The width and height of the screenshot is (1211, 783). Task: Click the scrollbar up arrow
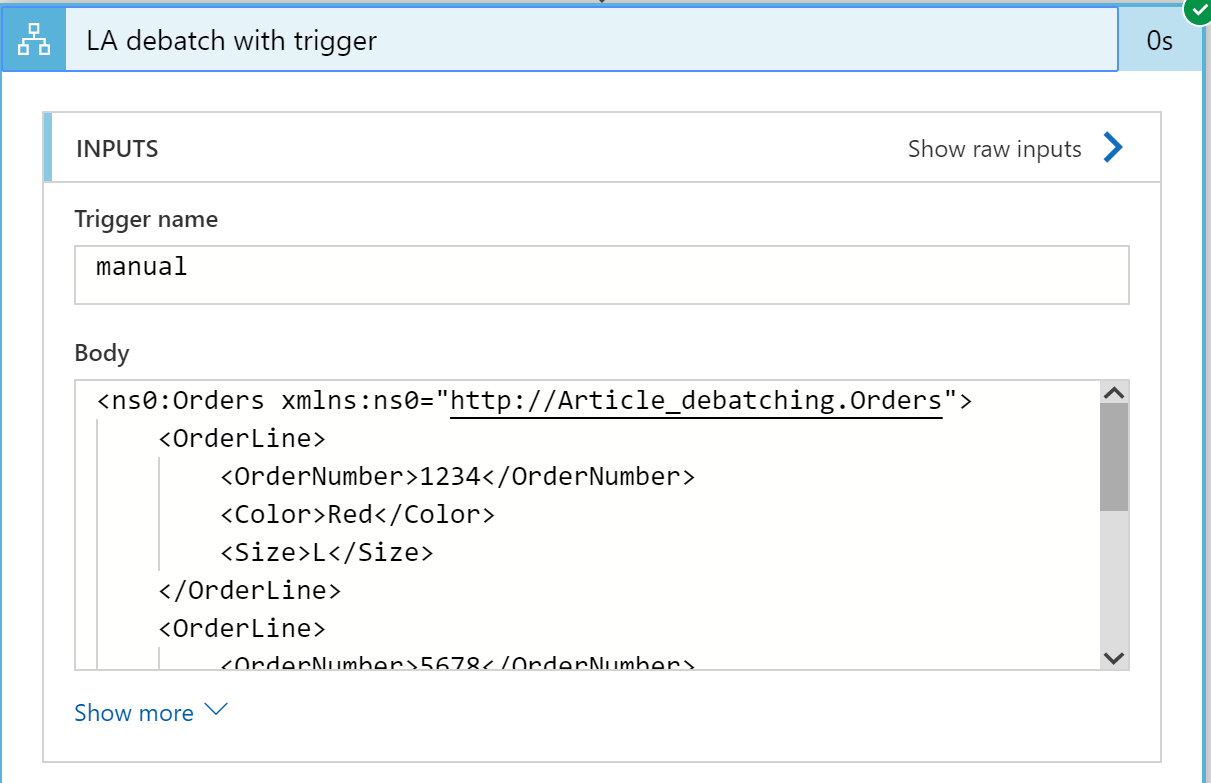coord(1112,393)
